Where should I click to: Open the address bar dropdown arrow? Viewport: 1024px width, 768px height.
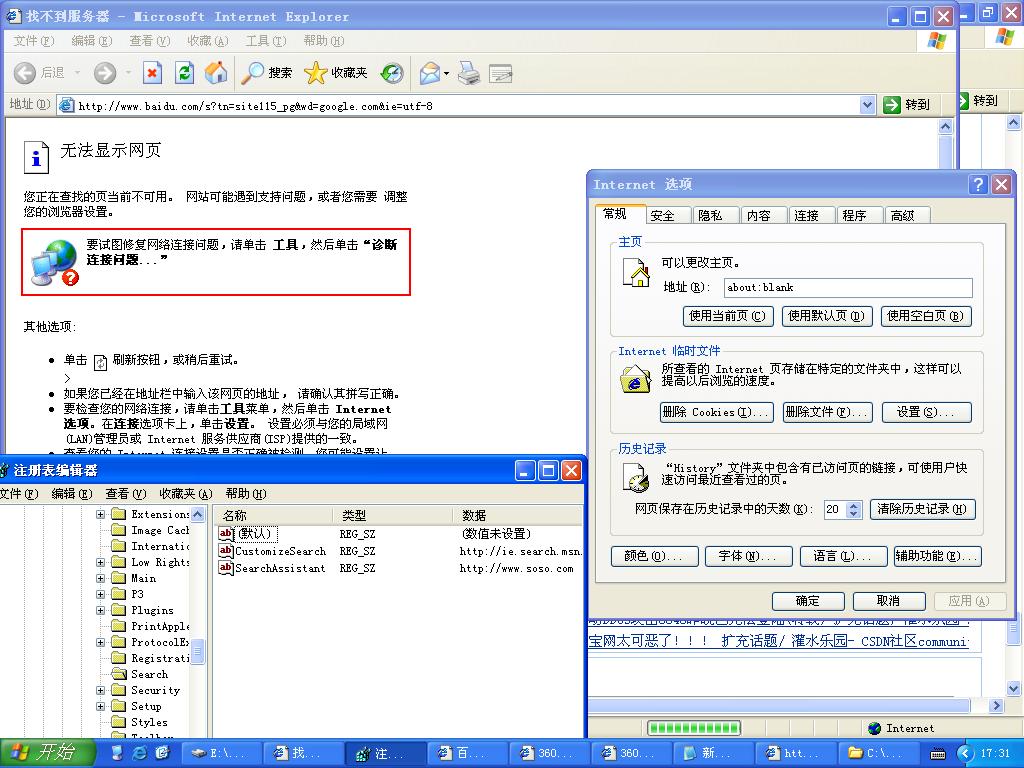[867, 105]
